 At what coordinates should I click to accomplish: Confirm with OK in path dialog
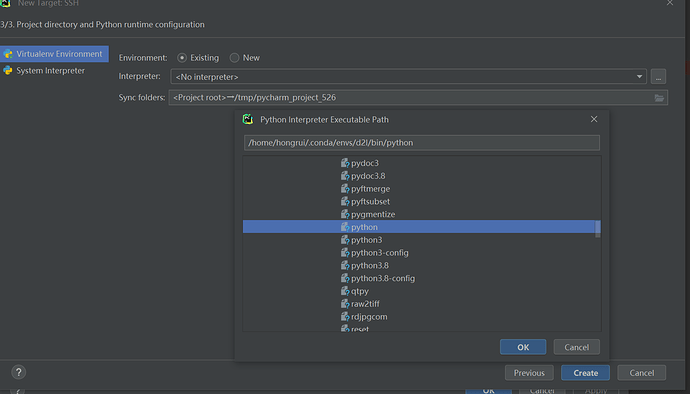(523, 347)
